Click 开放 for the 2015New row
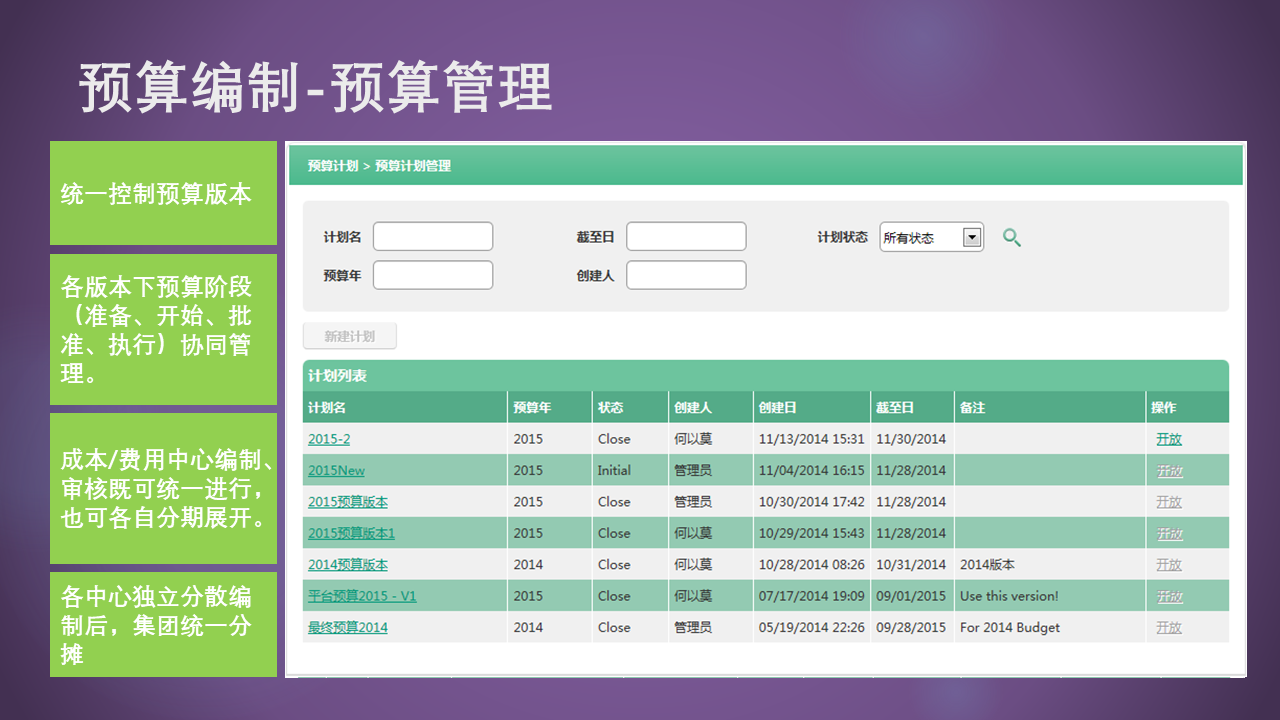1280x720 pixels. point(1169,470)
